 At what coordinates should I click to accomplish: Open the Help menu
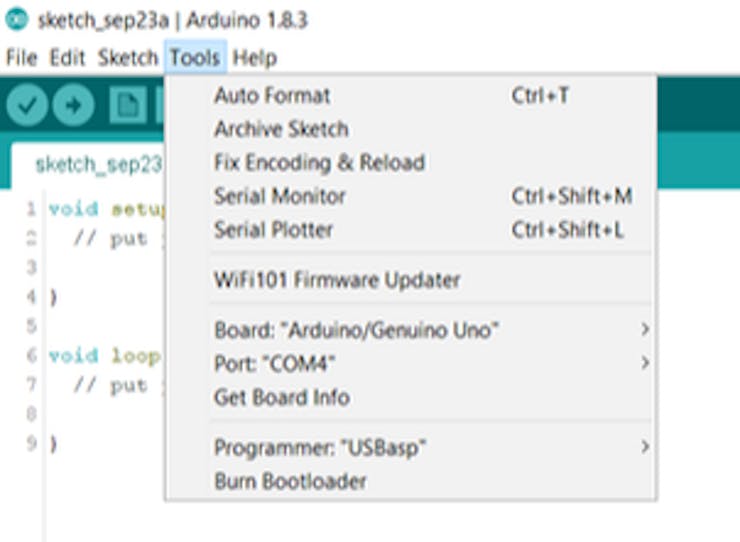(x=255, y=58)
